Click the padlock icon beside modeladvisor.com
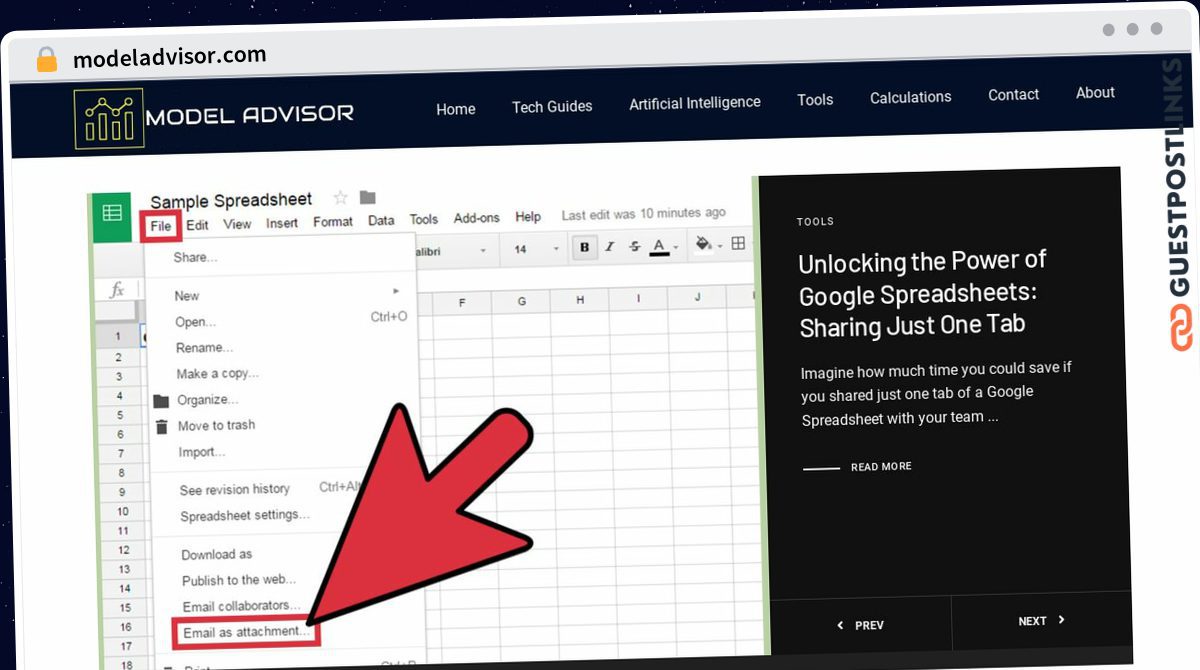Screen dimensions: 1200x670 tap(46, 59)
